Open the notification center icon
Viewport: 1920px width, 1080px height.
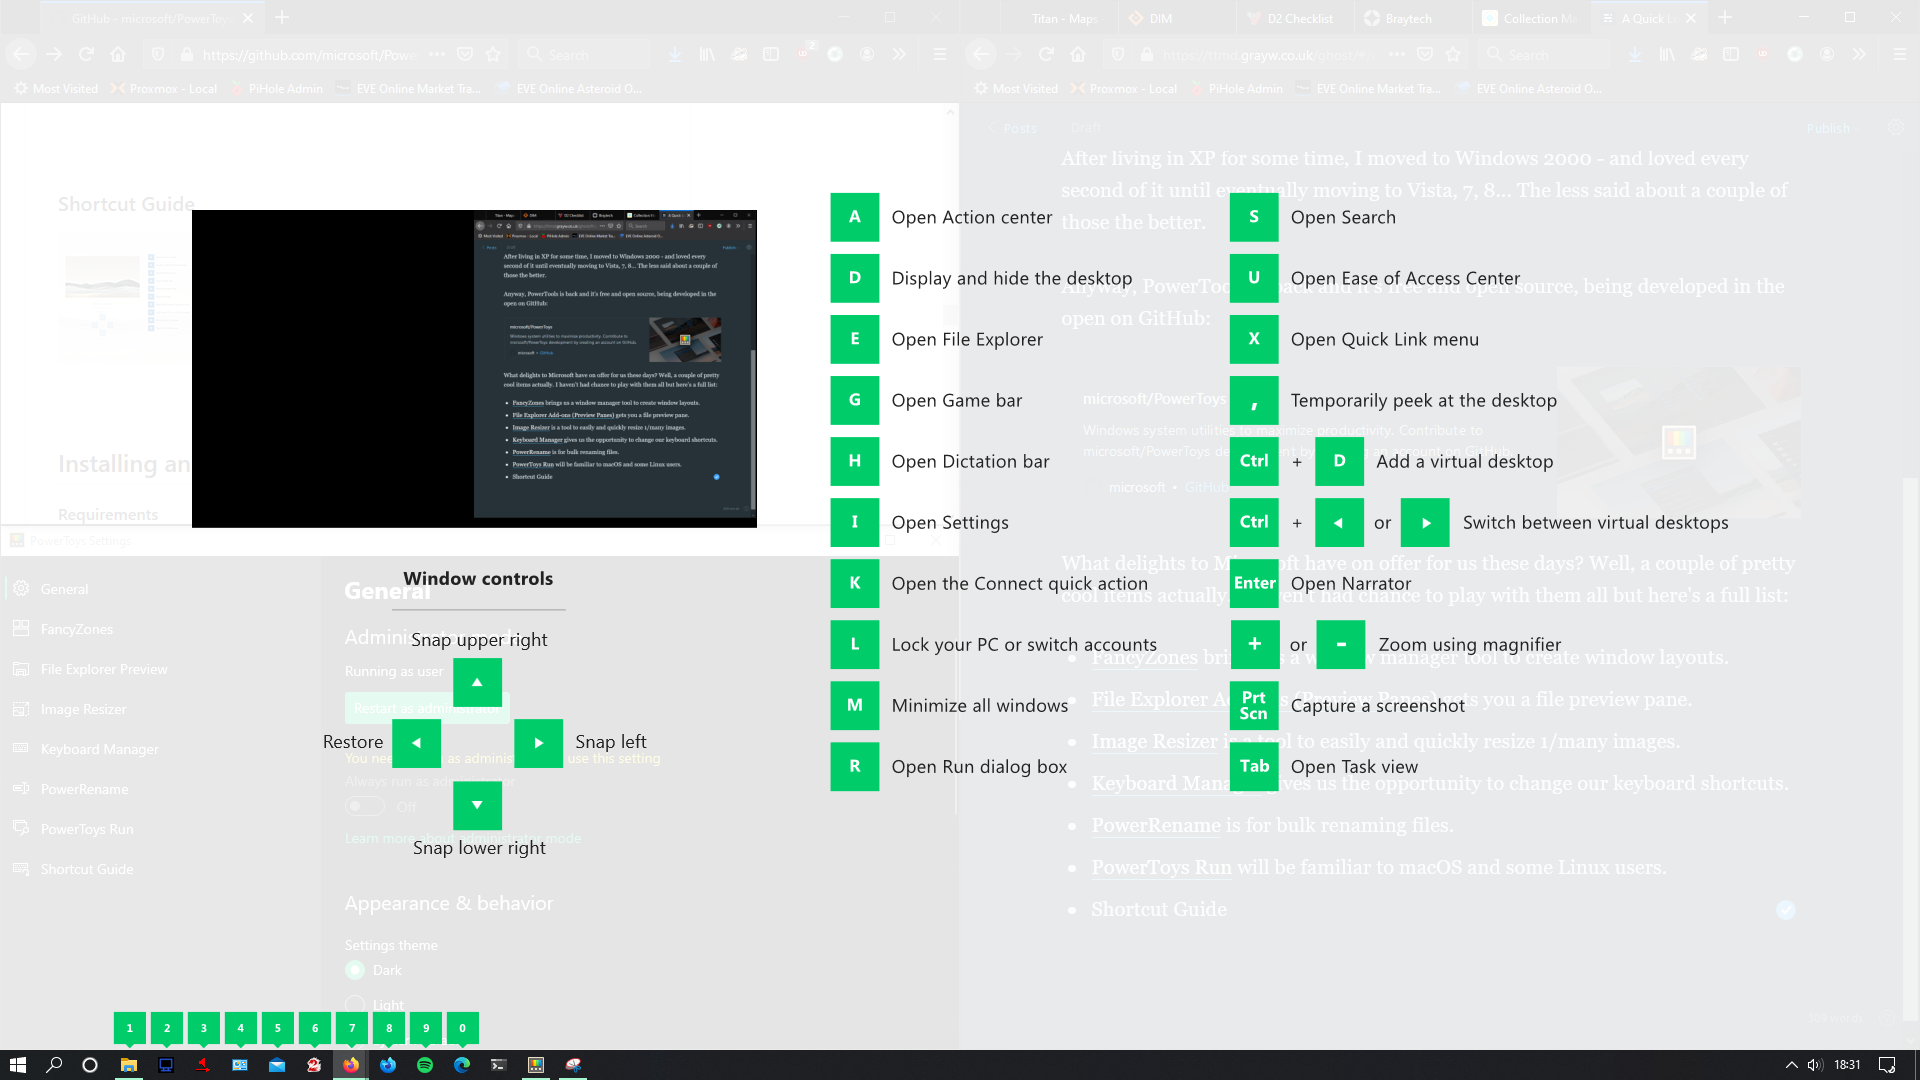coord(1887,1065)
